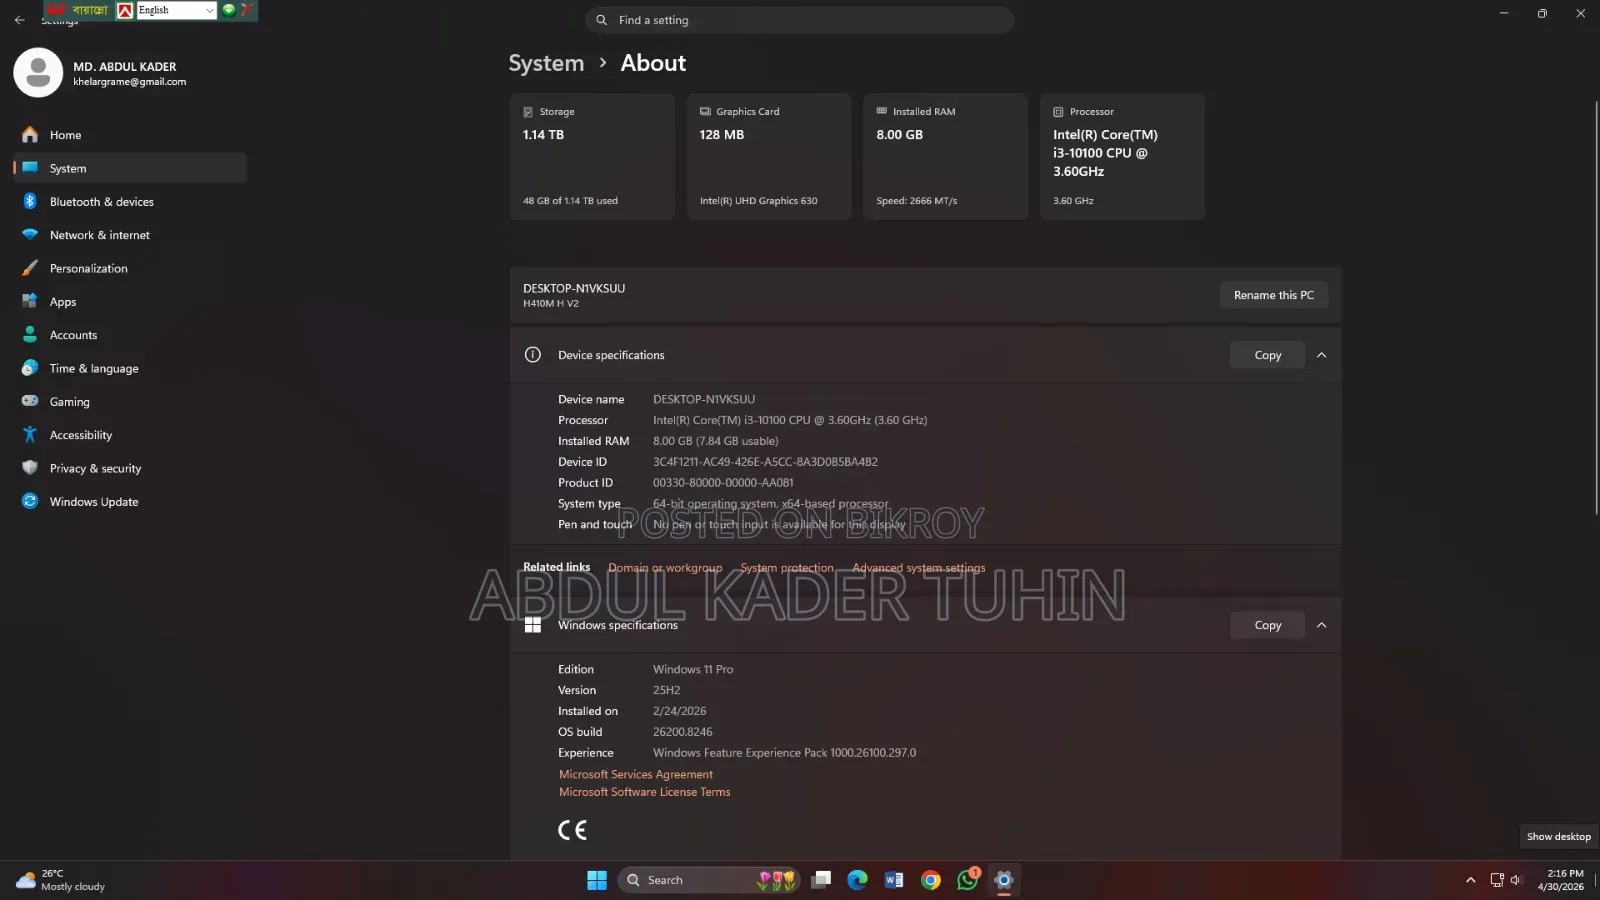Open Microsoft Word from the taskbar

pyautogui.click(x=894, y=880)
